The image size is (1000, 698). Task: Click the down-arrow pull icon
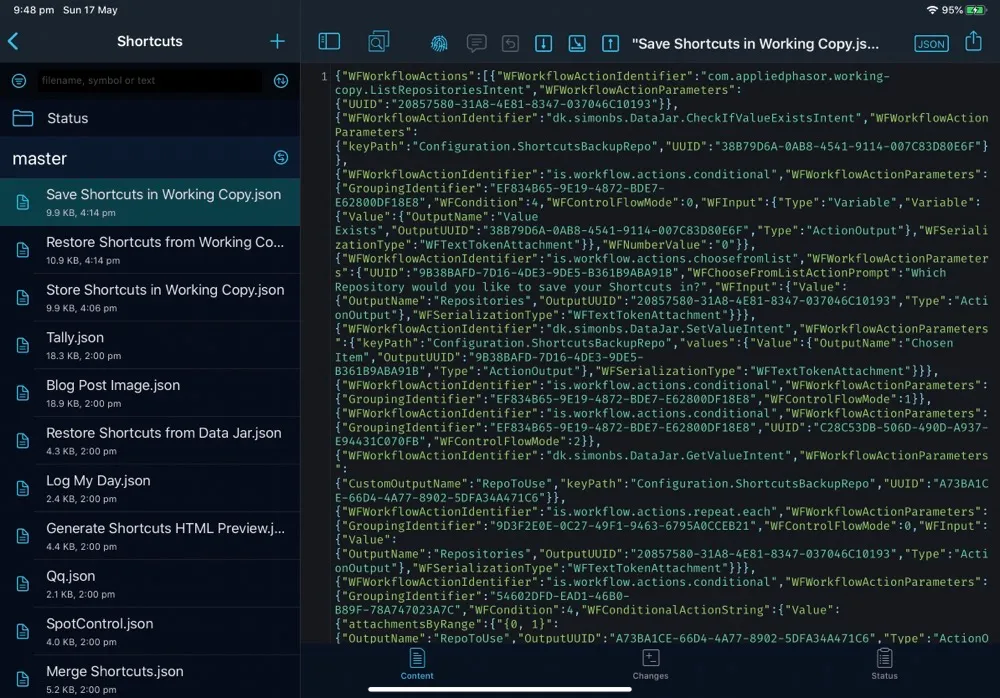[543, 43]
